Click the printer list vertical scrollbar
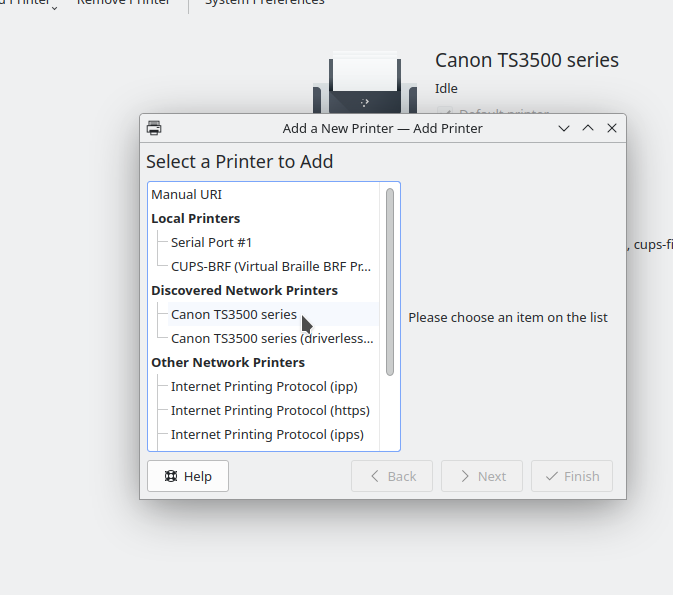 390,282
